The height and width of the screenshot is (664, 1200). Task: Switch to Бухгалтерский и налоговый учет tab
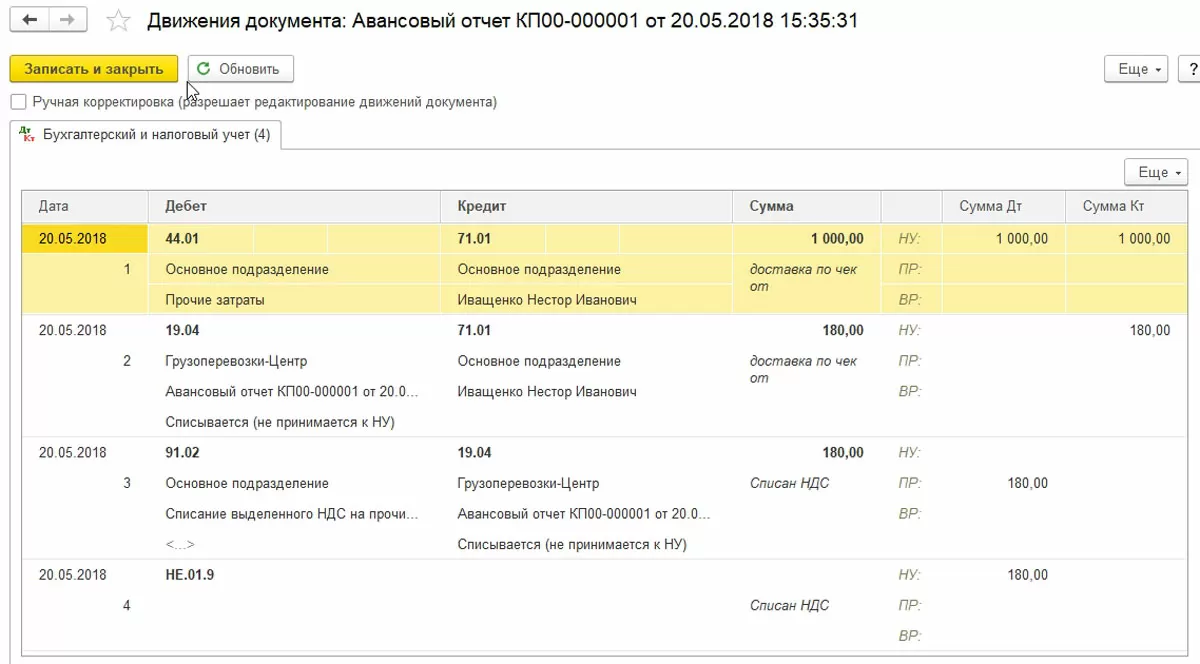tap(156, 135)
